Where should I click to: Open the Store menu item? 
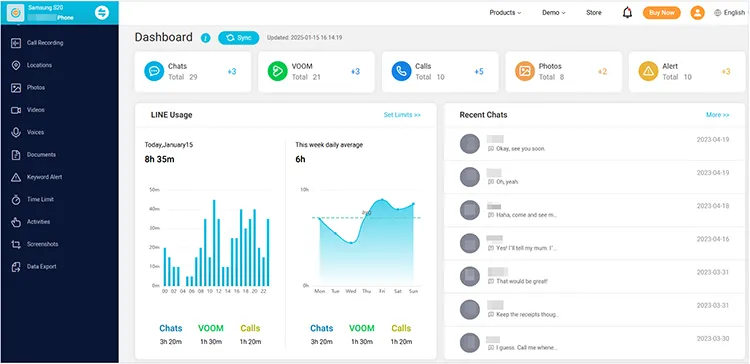[x=594, y=13]
